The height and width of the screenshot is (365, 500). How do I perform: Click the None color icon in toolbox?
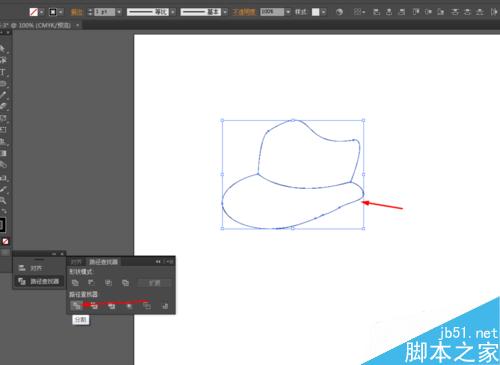click(5, 241)
